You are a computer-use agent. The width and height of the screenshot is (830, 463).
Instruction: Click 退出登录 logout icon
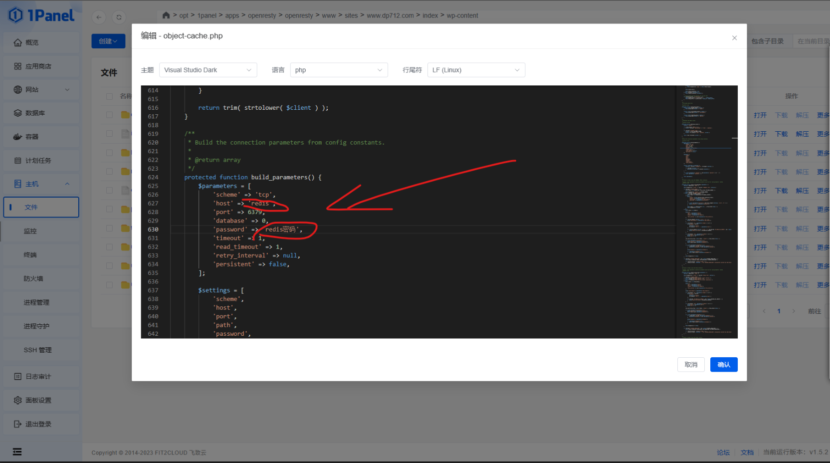(x=17, y=423)
